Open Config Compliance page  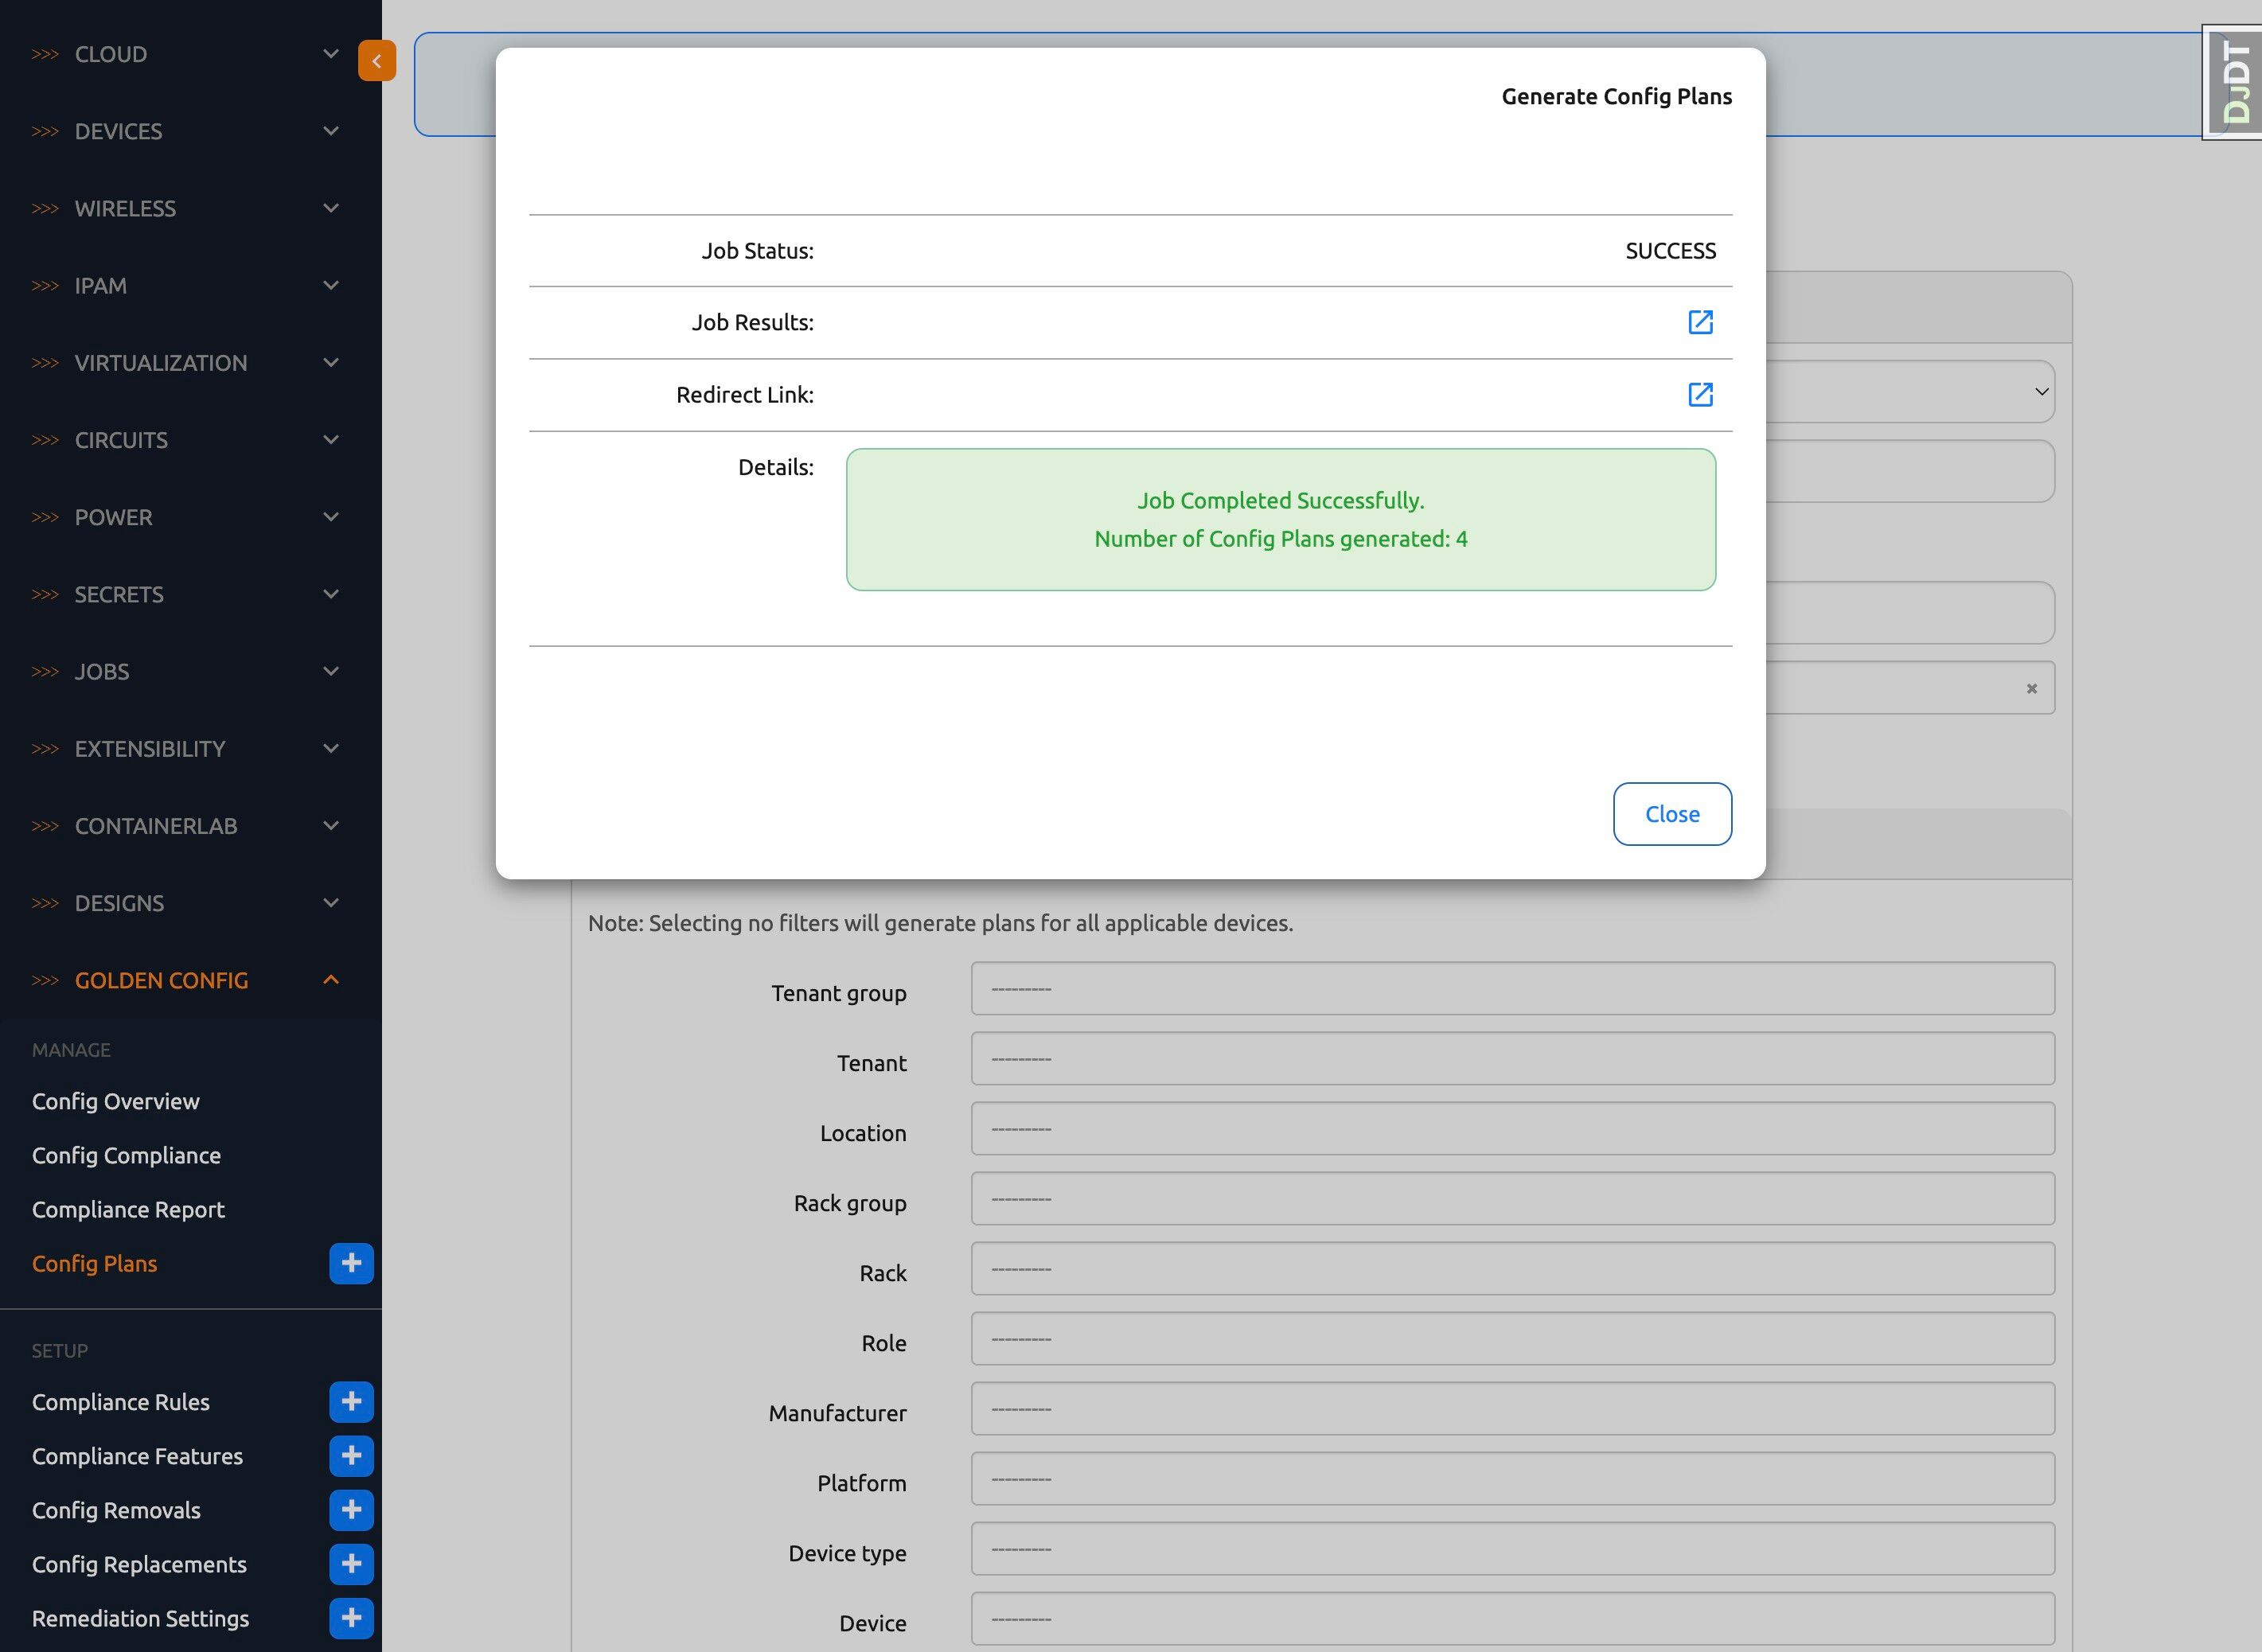[126, 1155]
